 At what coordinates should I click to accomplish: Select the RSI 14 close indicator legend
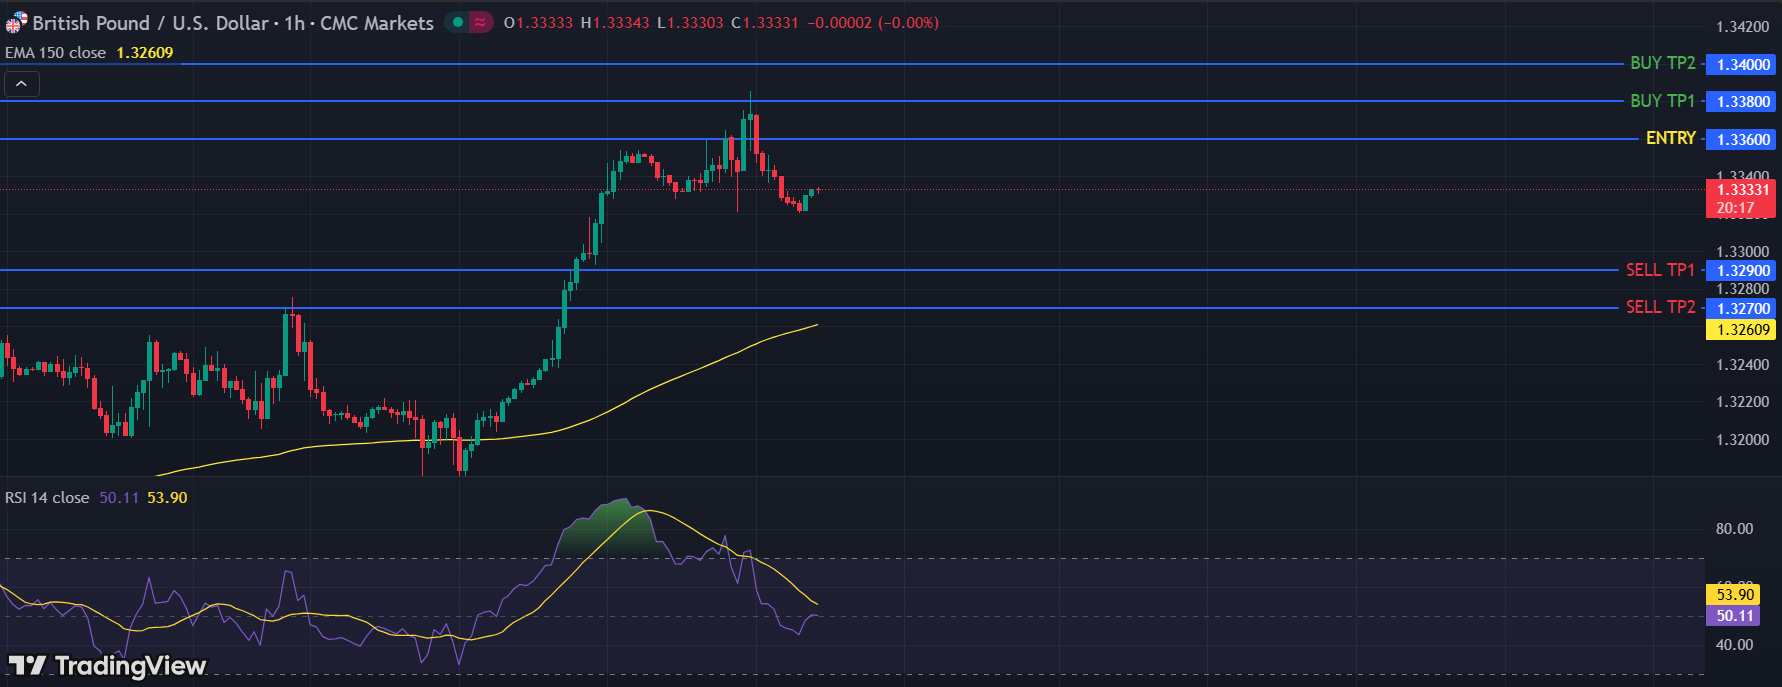47,497
